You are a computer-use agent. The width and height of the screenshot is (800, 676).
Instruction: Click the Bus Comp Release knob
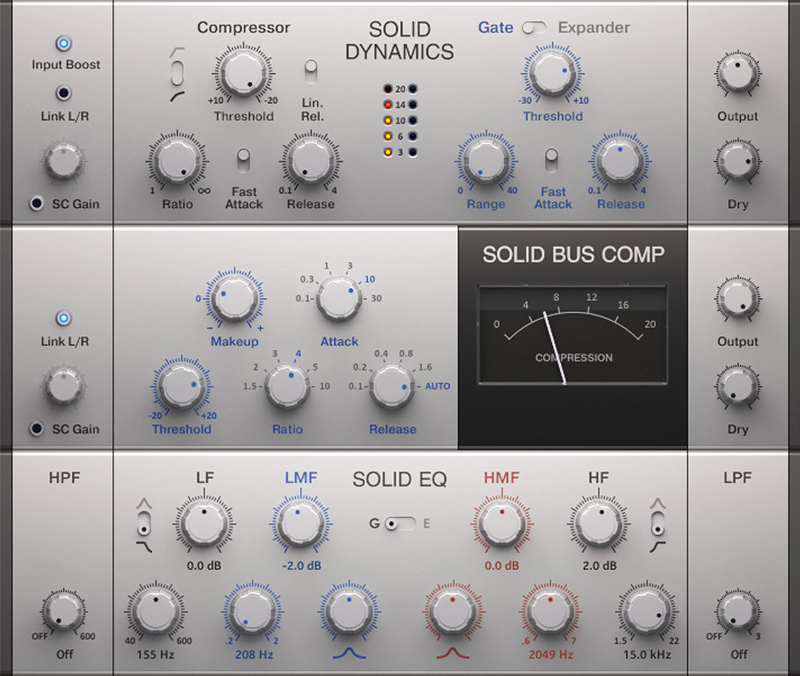pos(392,386)
